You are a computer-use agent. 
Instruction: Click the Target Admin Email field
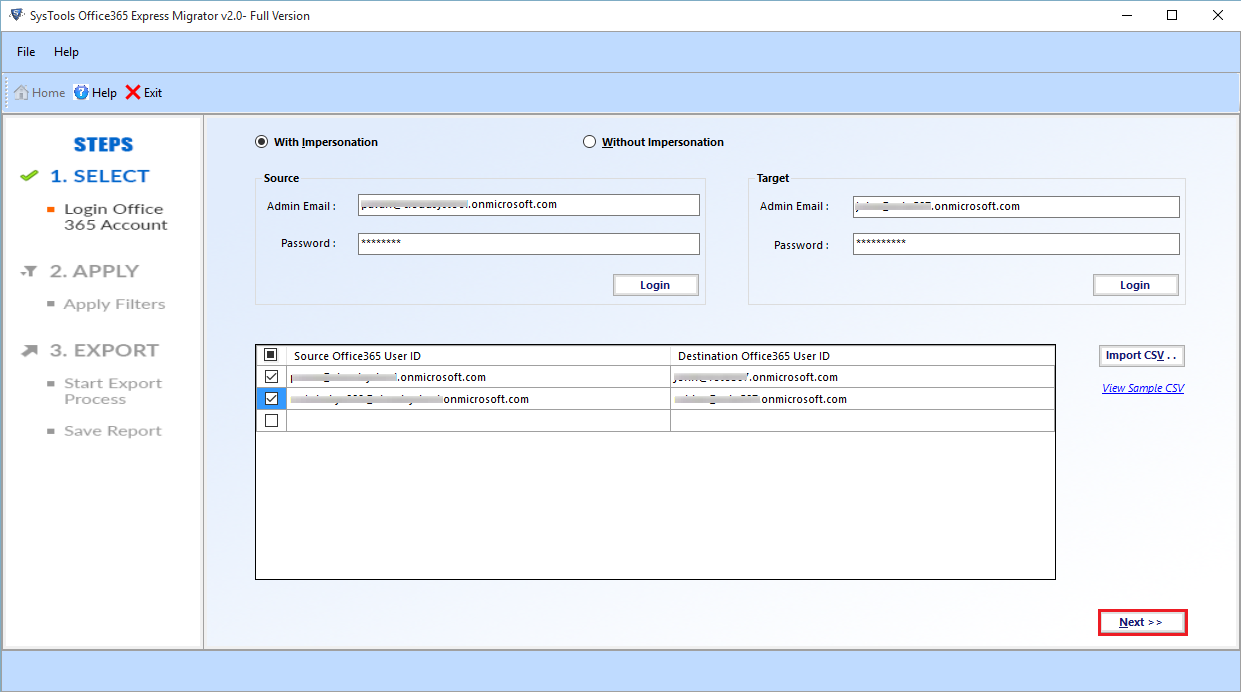pos(1016,207)
